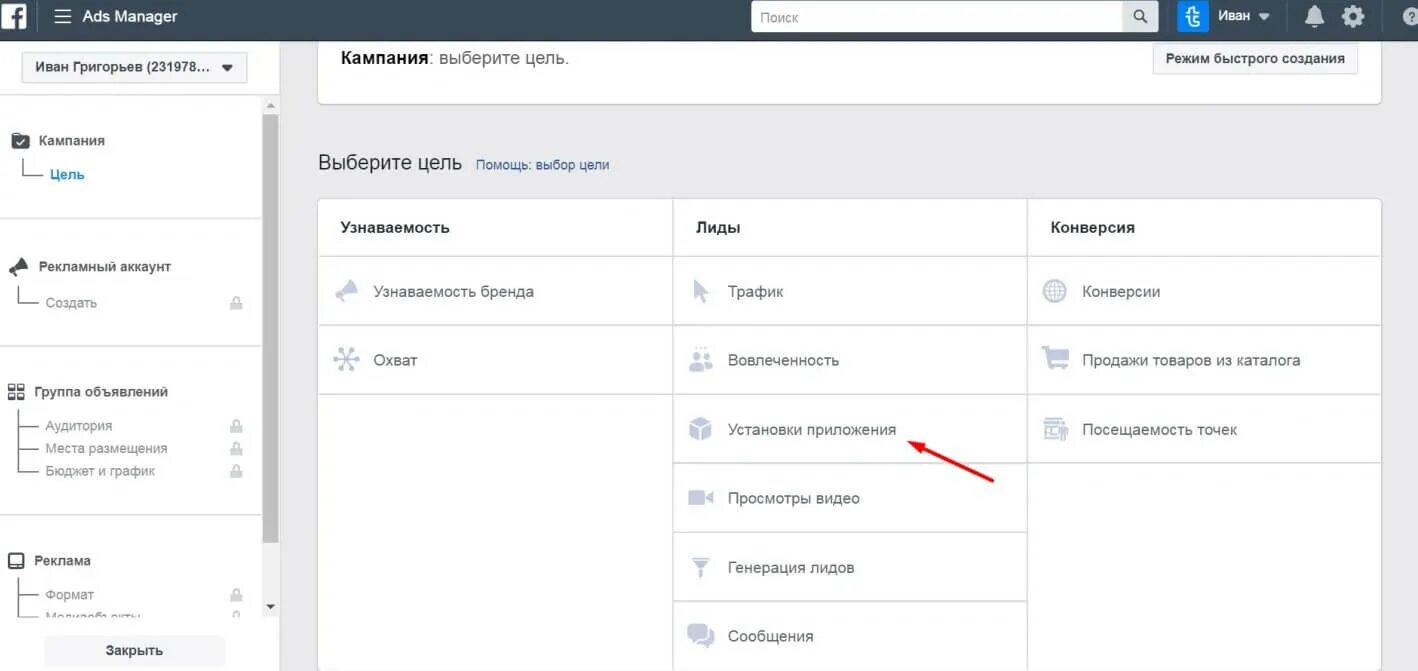Screen dimensions: 1418x671
Task: Click the Лиды column header
Action: coord(718,227)
